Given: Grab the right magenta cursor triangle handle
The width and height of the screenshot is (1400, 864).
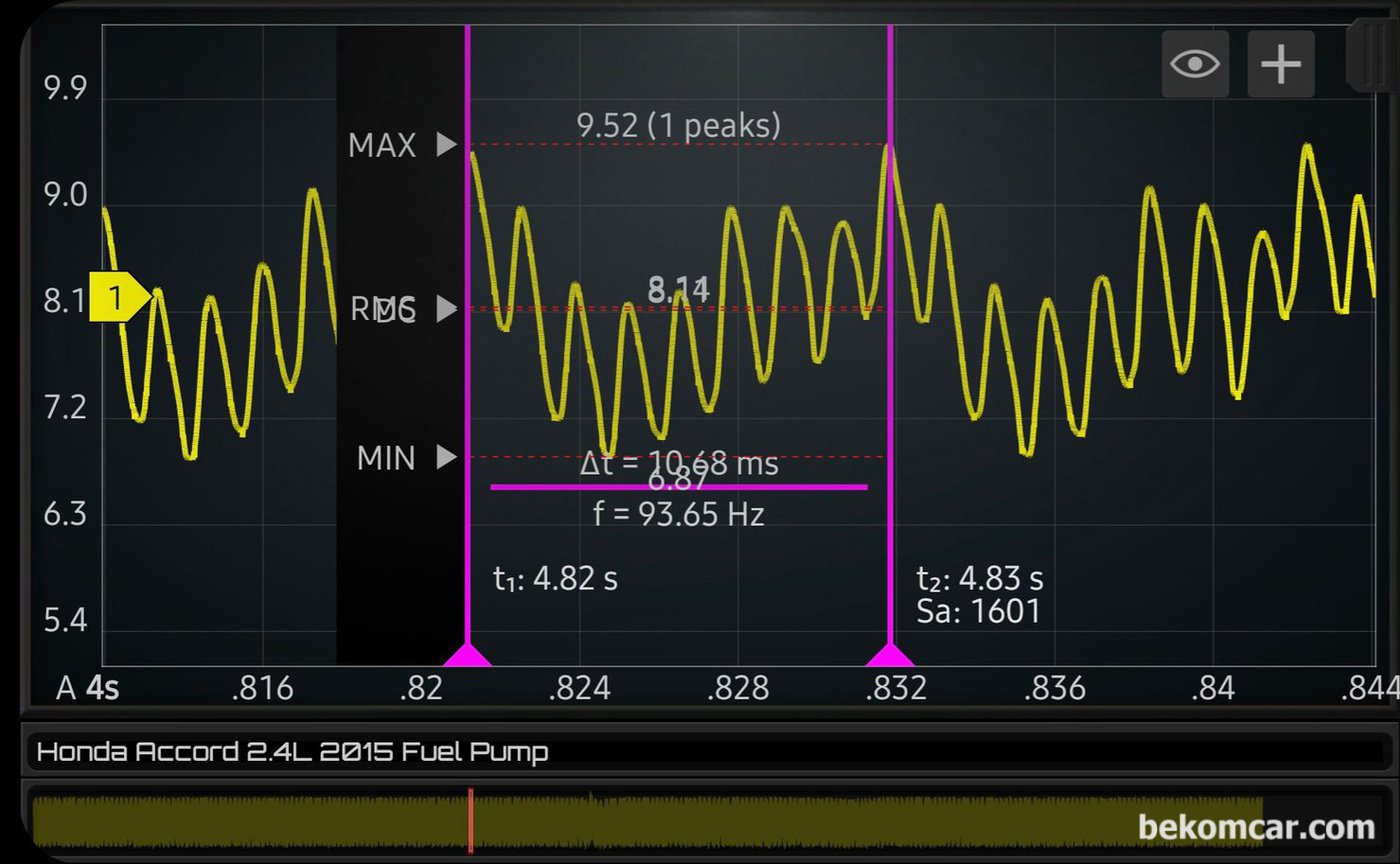Looking at the screenshot, I should [x=890, y=655].
